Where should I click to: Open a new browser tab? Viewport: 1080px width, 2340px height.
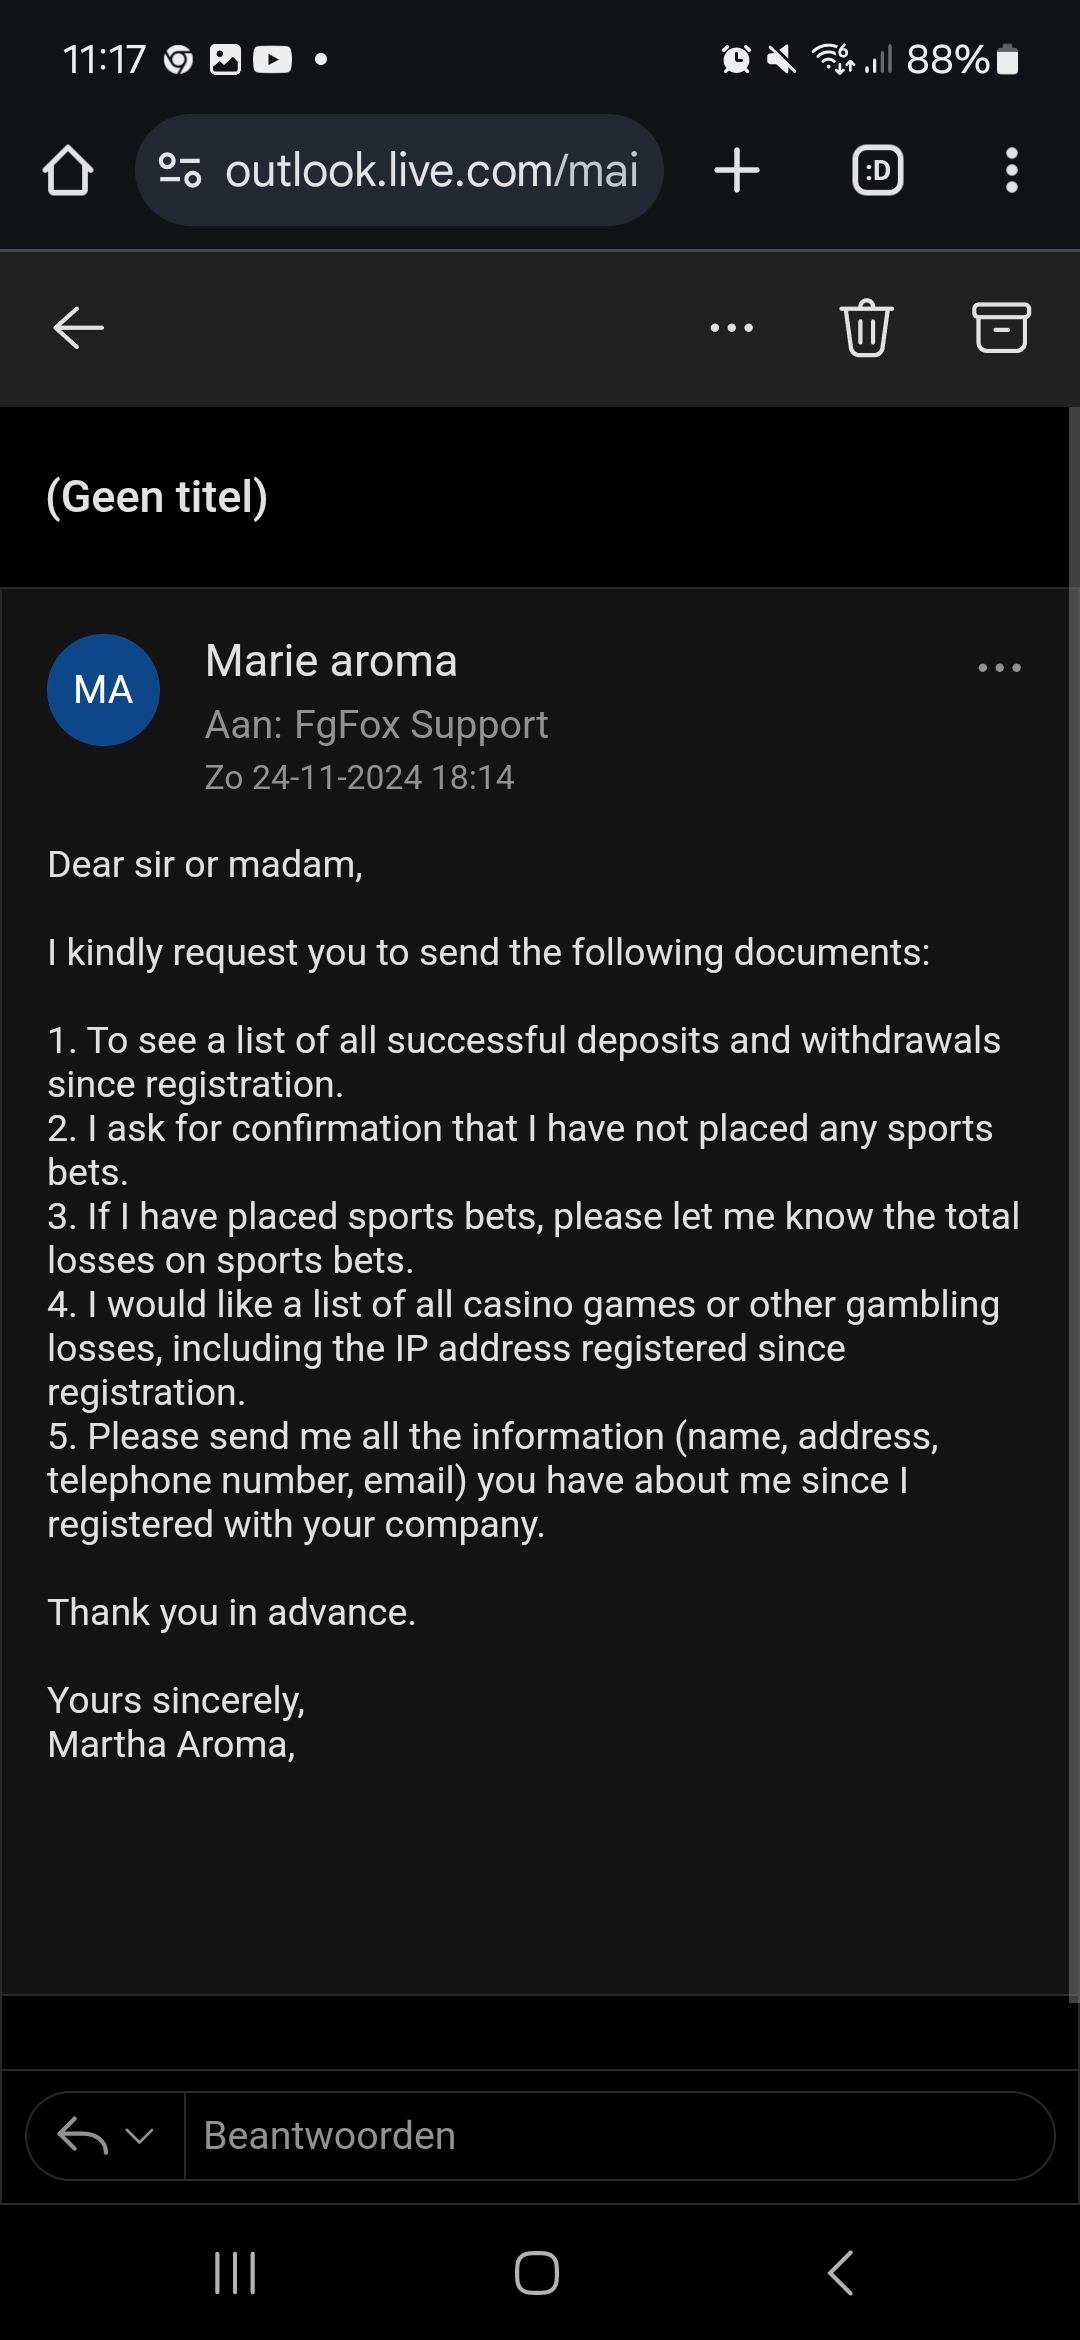737,170
